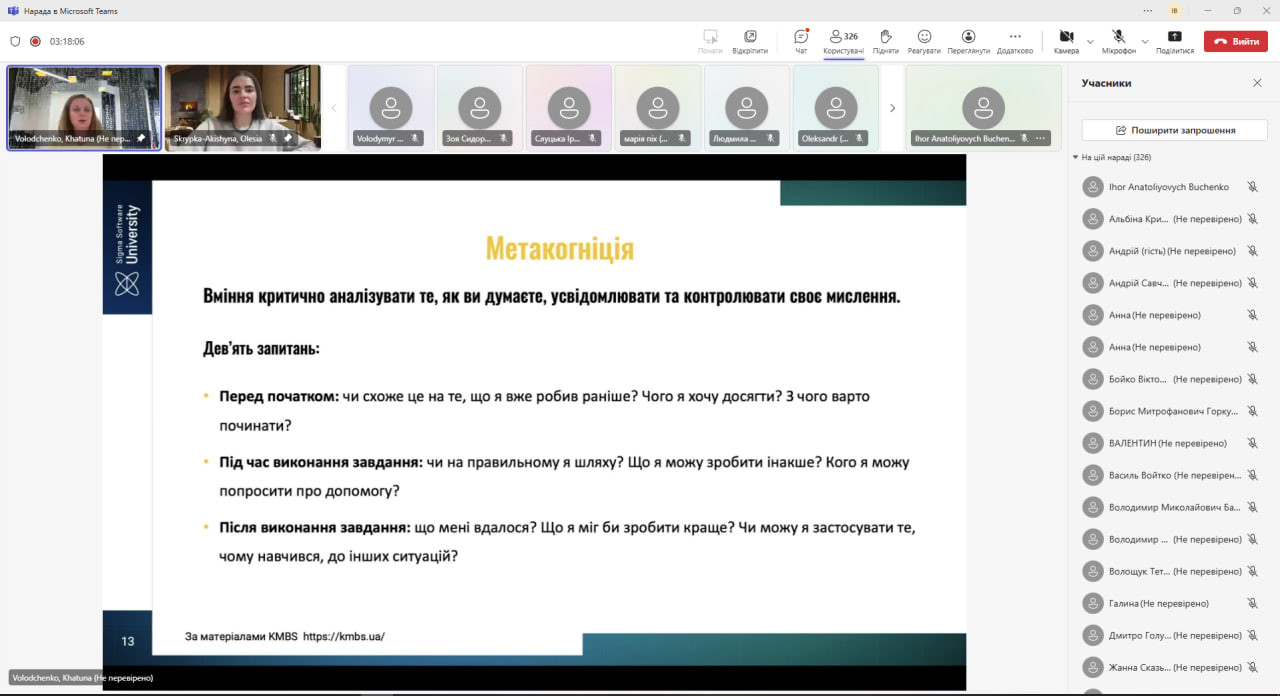Viewport: 1280px width, 696px height.
Task: Click the Метакогніція slide title
Action: coord(559,248)
